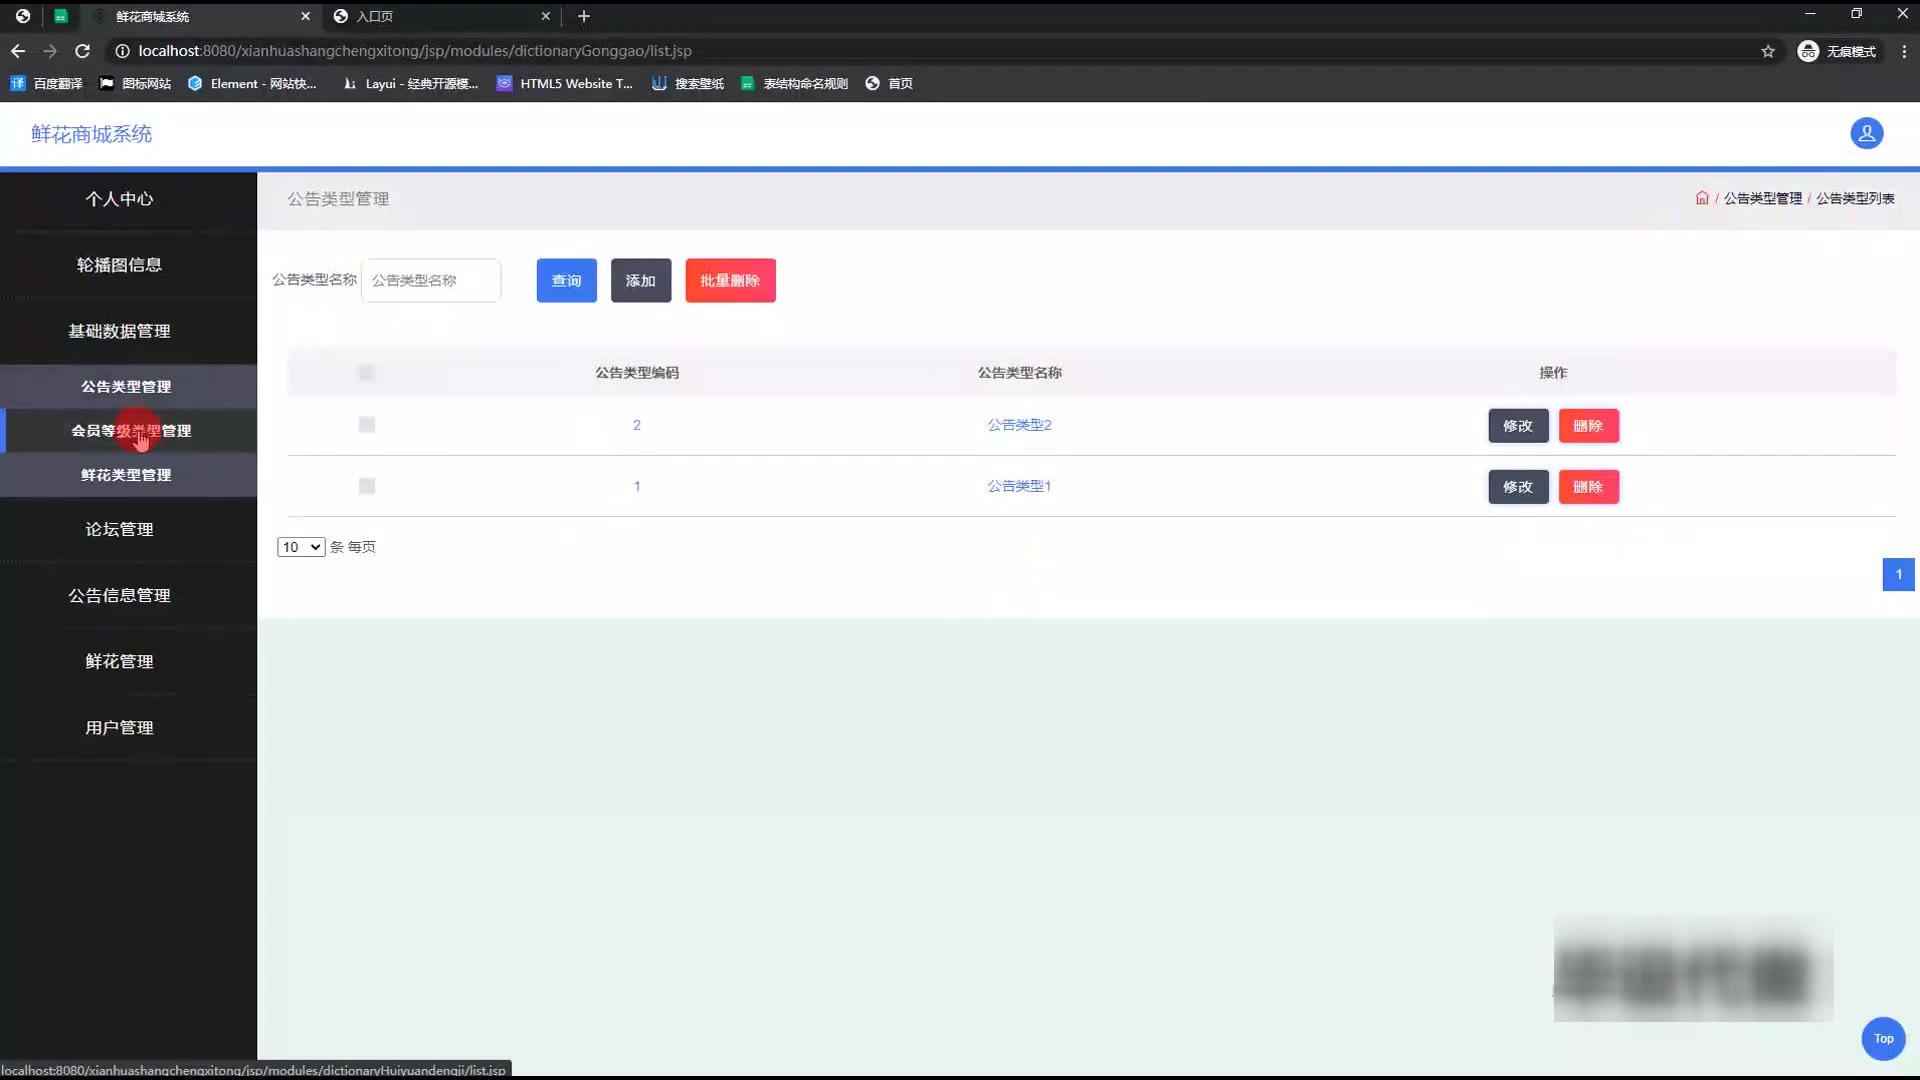
Task: Click the site info icon in address bar
Action: [122, 51]
